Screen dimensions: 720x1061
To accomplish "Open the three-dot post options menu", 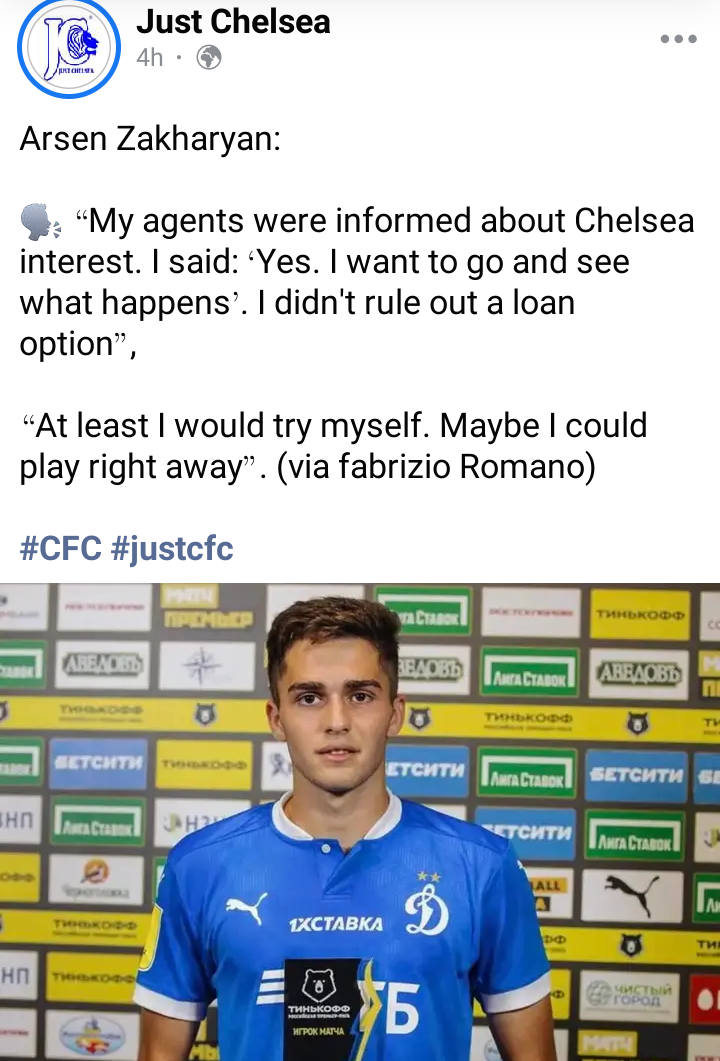I will [x=679, y=39].
